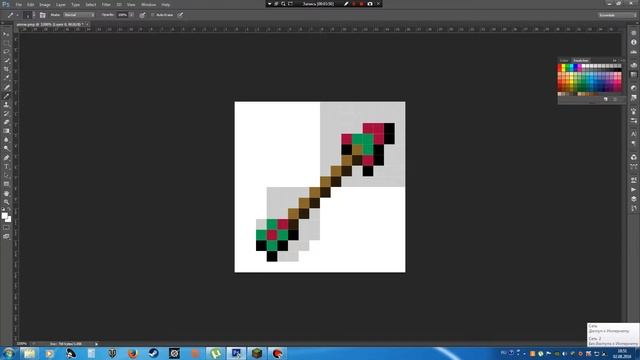Open the Window menu

tap(148, 4)
